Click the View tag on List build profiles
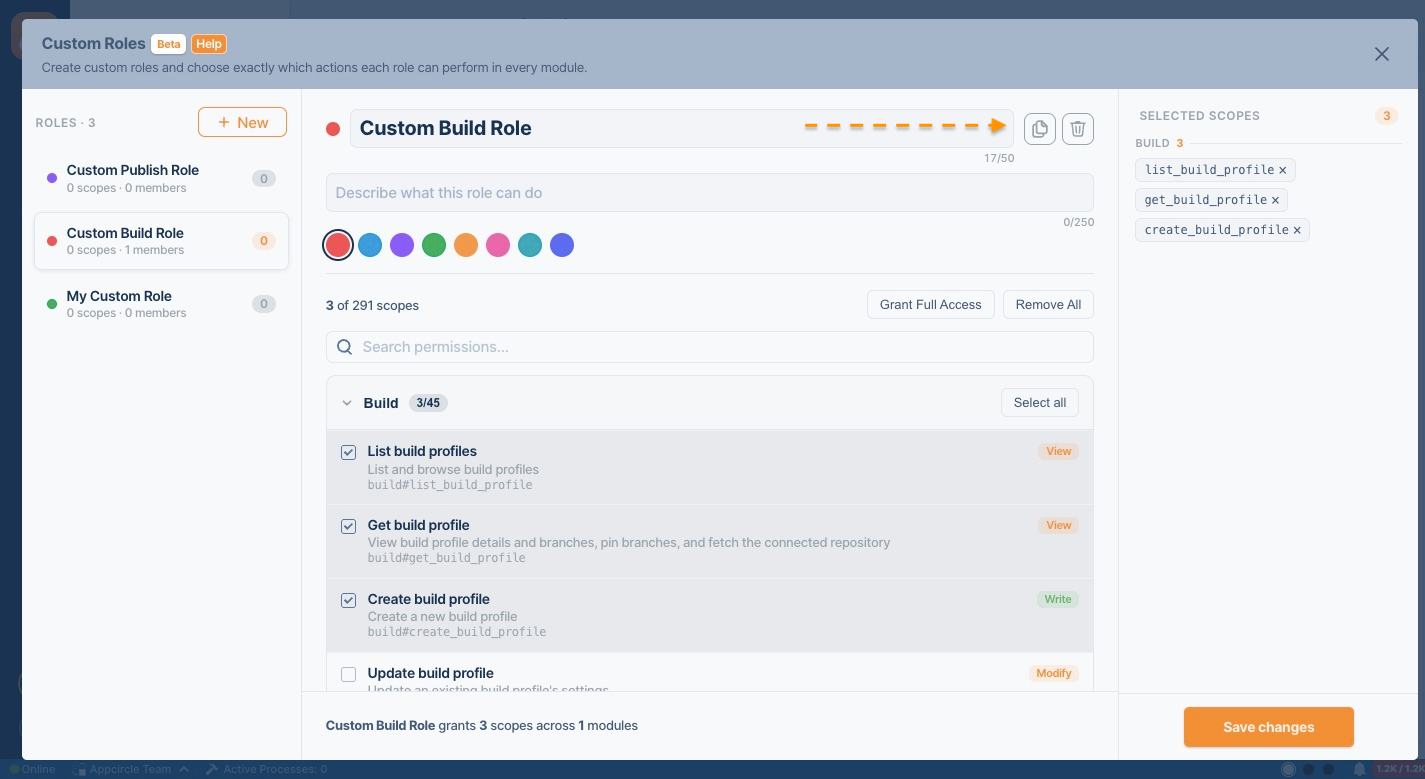Screen dimensions: 1425x779 click(x=1059, y=452)
